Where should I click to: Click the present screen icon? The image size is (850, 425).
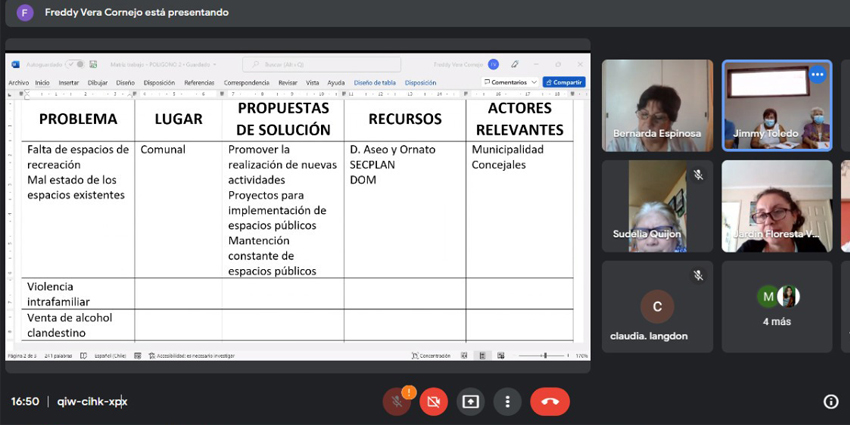[470, 401]
